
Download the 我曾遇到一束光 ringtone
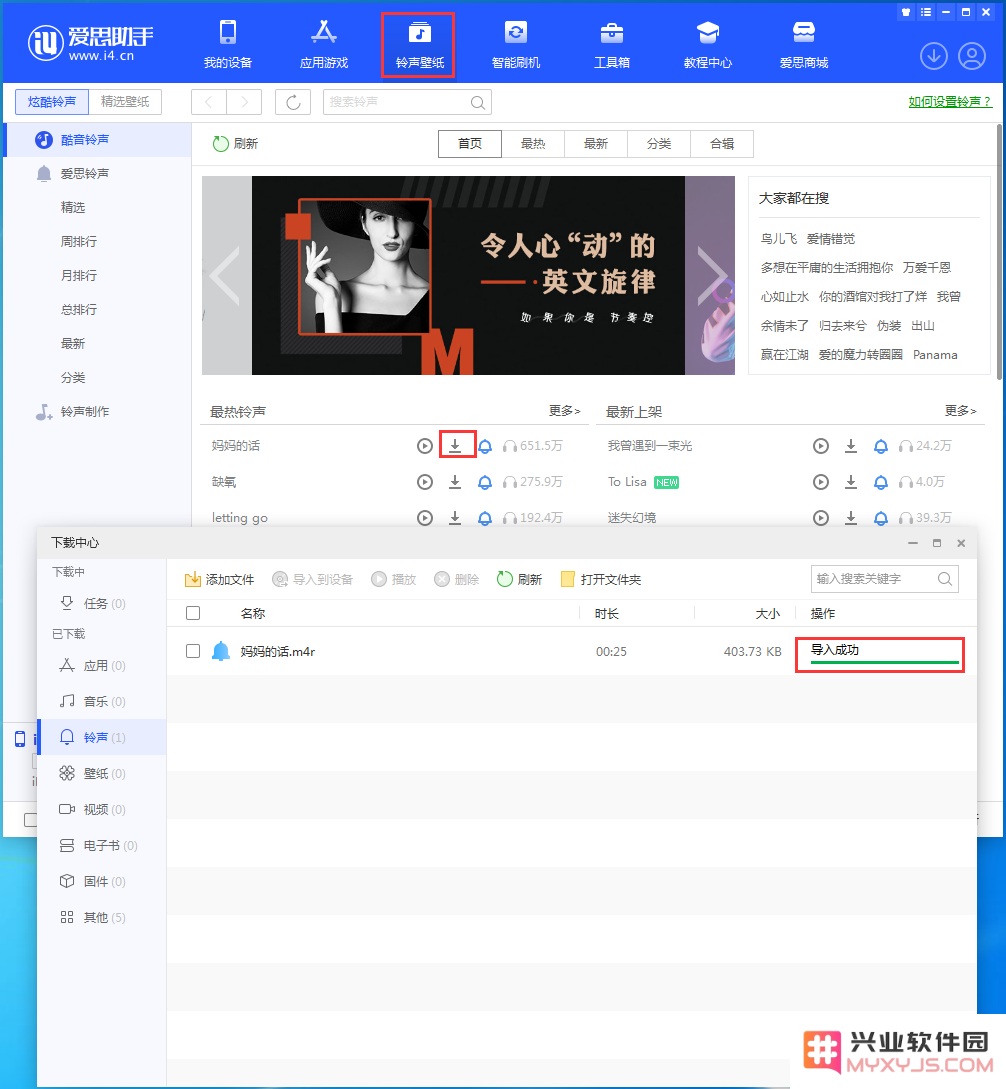click(x=850, y=446)
